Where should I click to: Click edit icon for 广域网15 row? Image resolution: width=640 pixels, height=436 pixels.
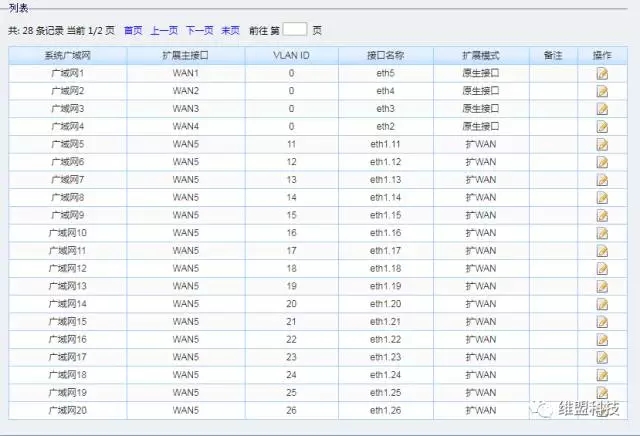[x=602, y=322]
